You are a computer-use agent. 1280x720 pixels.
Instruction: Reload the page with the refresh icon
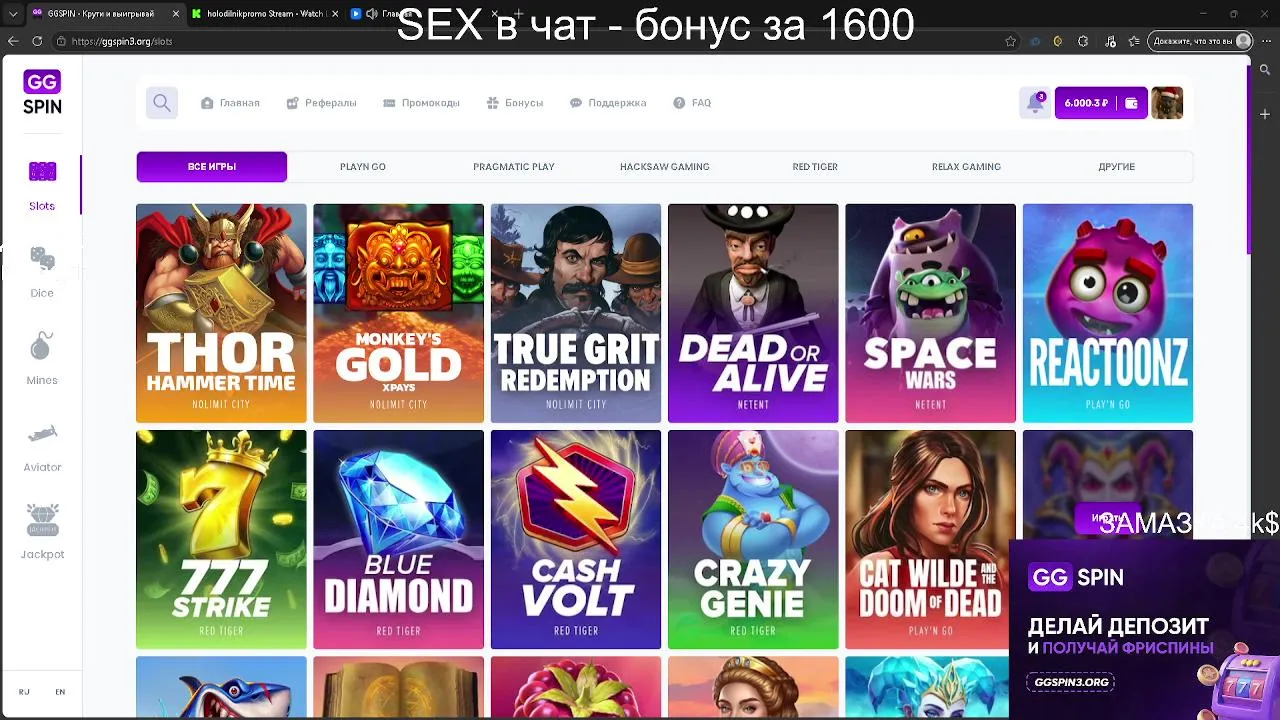tap(37, 41)
